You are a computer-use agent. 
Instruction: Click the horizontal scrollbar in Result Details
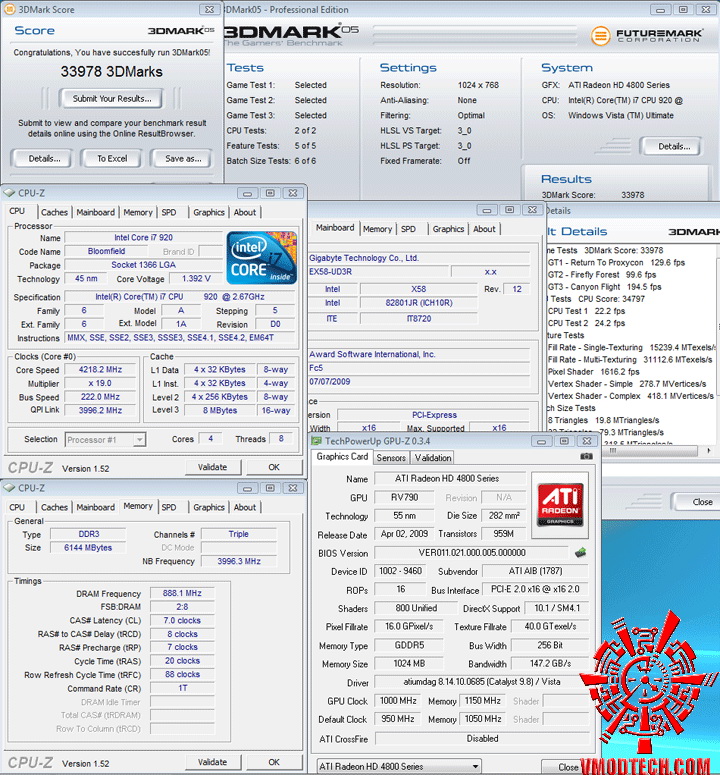click(x=651, y=451)
